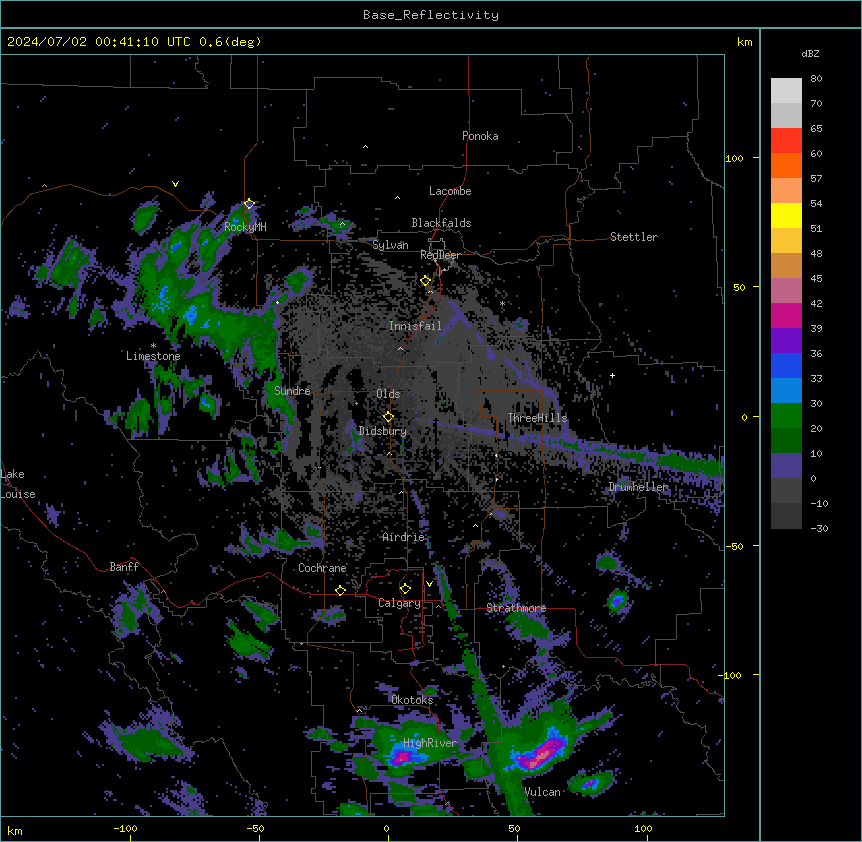Click the -50 tick label on the right axis
This screenshot has width=862, height=842.
[x=734, y=546]
